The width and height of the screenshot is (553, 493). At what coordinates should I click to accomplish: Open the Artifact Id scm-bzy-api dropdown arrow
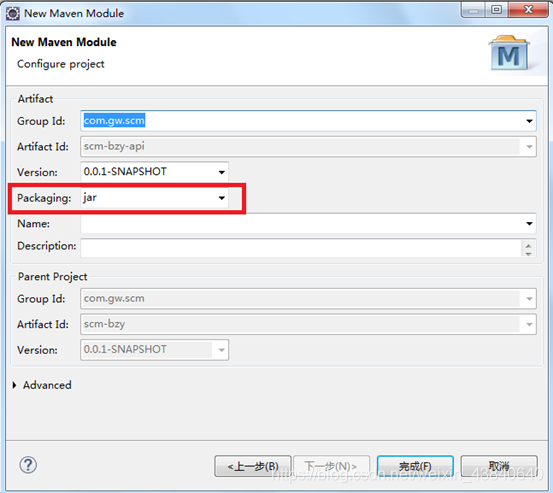(x=529, y=147)
